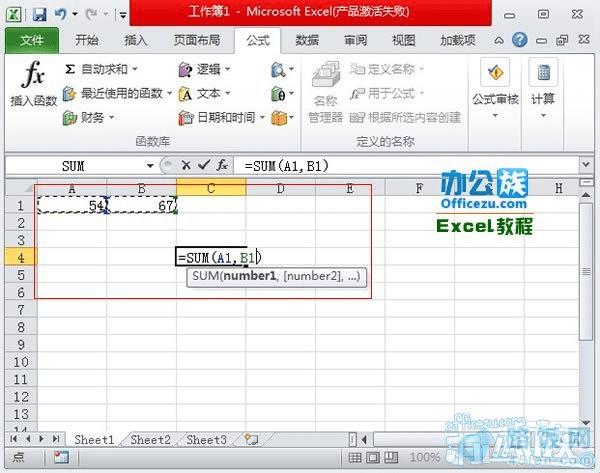Image resolution: width=600 pixels, height=473 pixels.
Task: Switch to Page Break Preview
Action: pos(391,457)
